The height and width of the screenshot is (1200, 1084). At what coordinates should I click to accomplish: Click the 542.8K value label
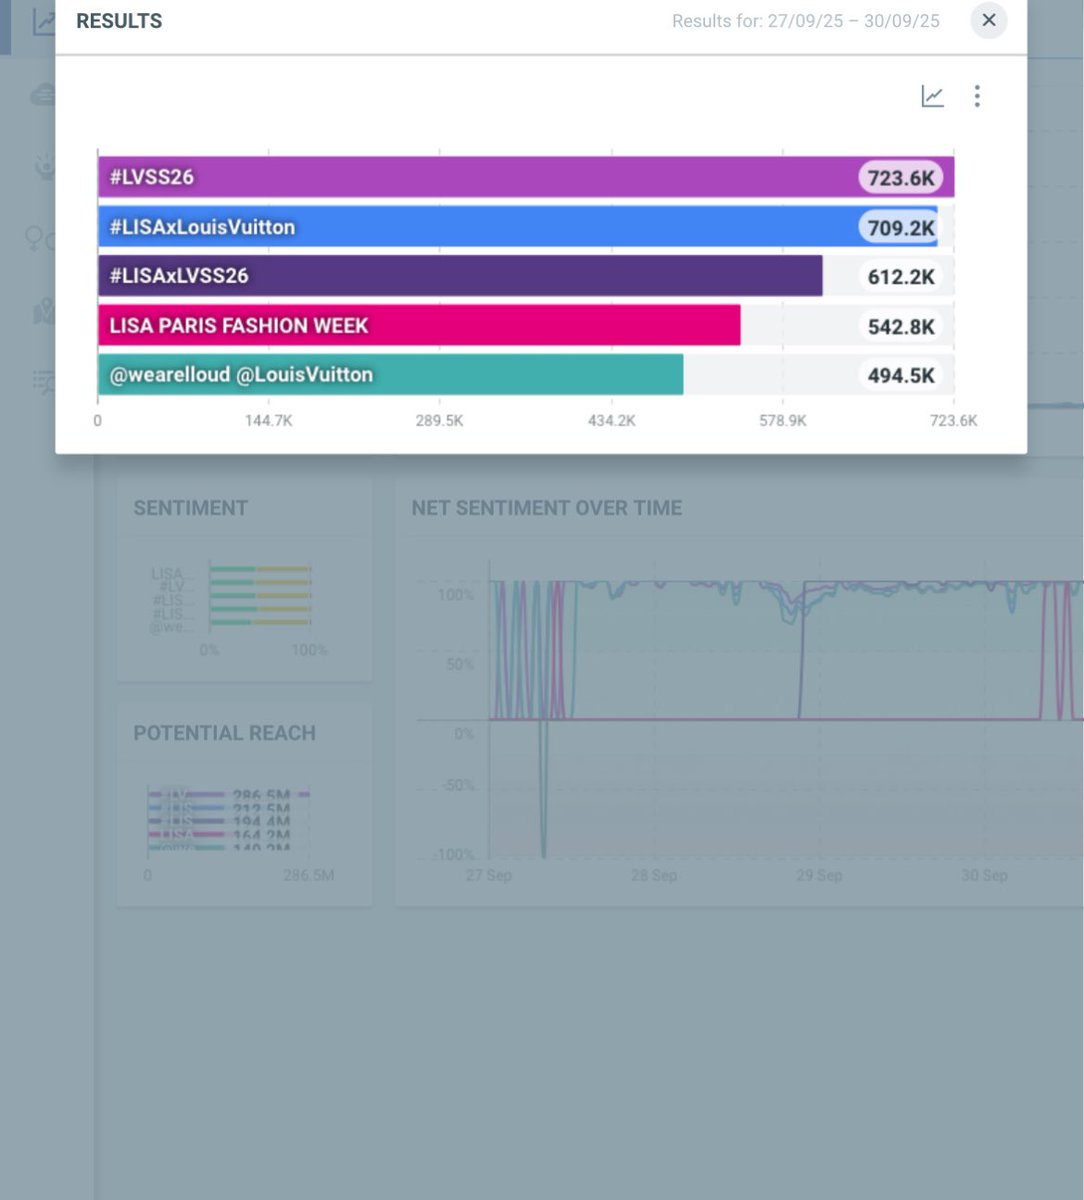point(901,326)
